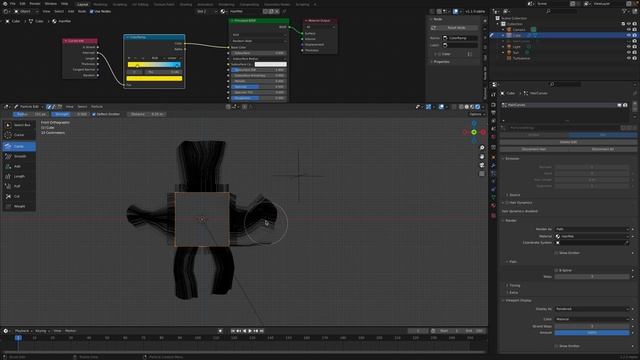Hide Cube object in outliner
The width and height of the screenshot is (640, 360).
629,36
